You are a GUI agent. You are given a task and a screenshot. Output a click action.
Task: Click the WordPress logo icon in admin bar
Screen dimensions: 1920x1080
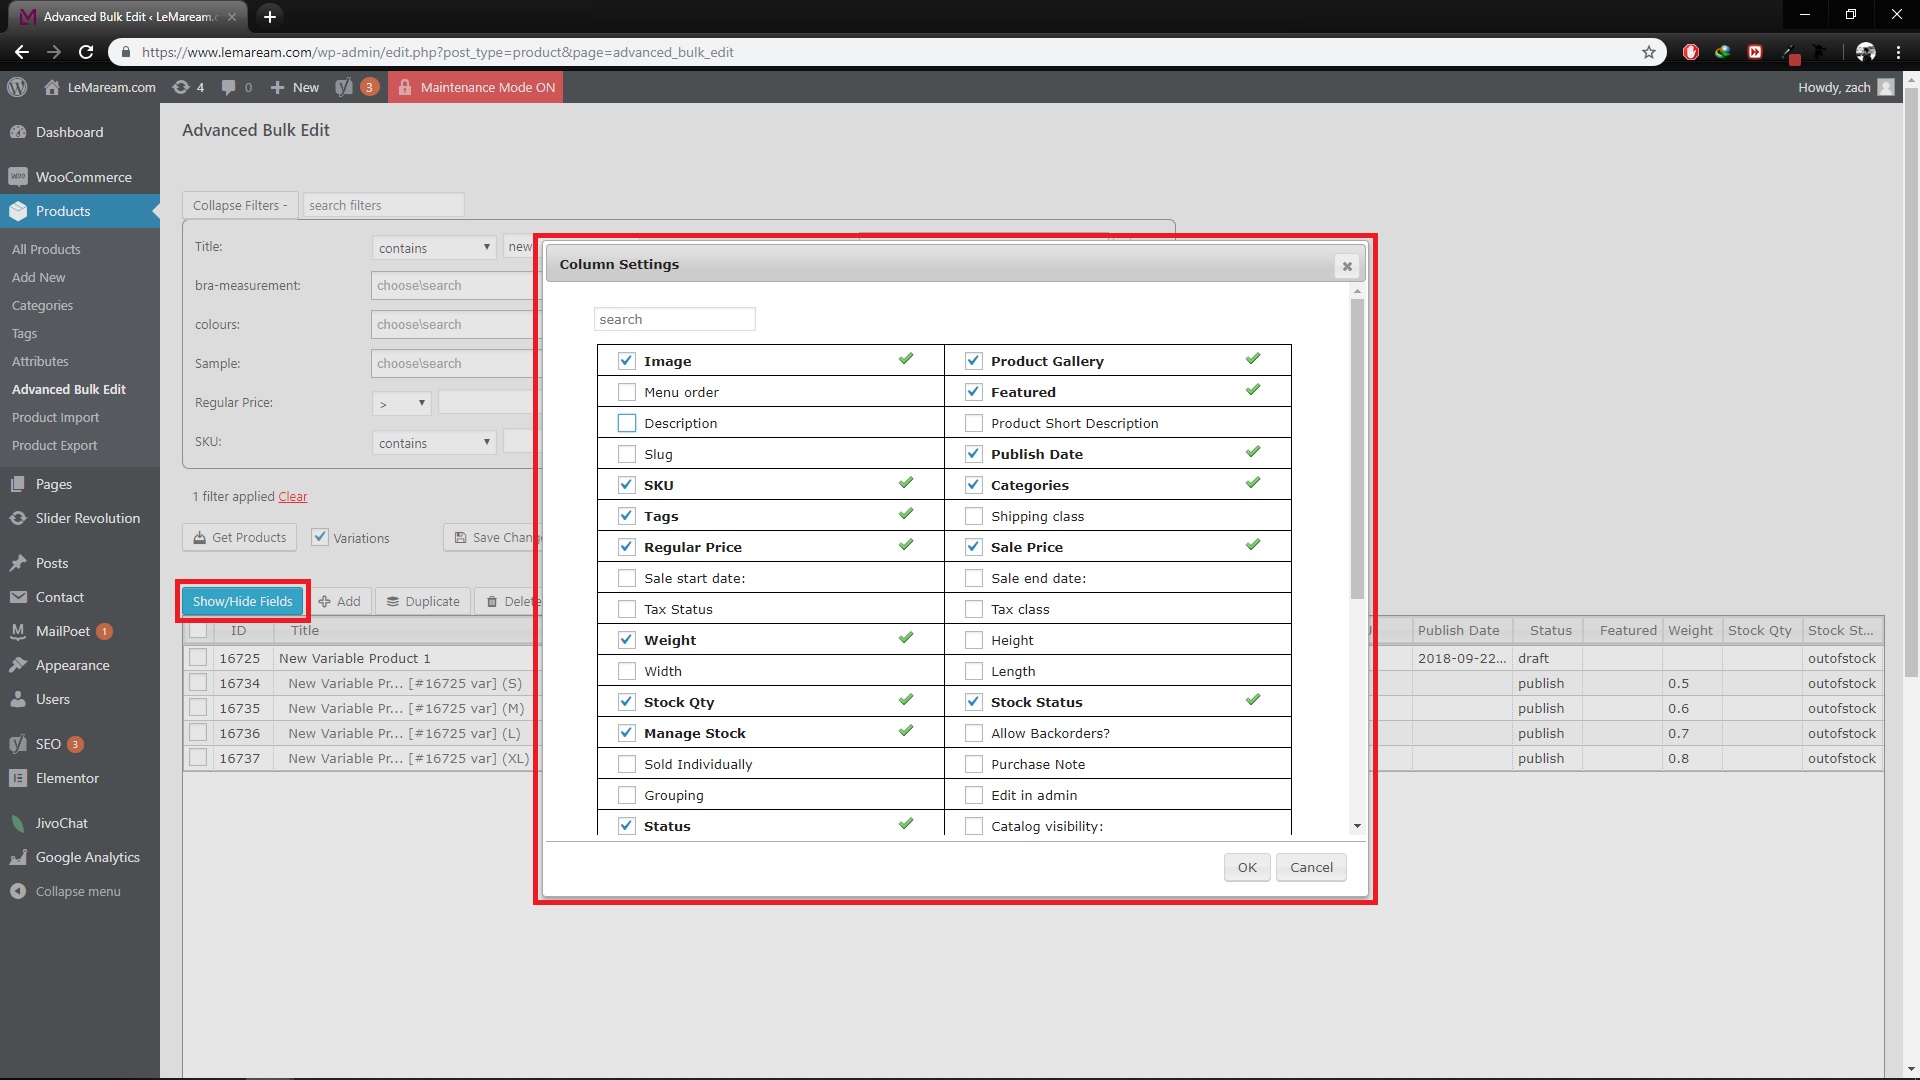(17, 87)
